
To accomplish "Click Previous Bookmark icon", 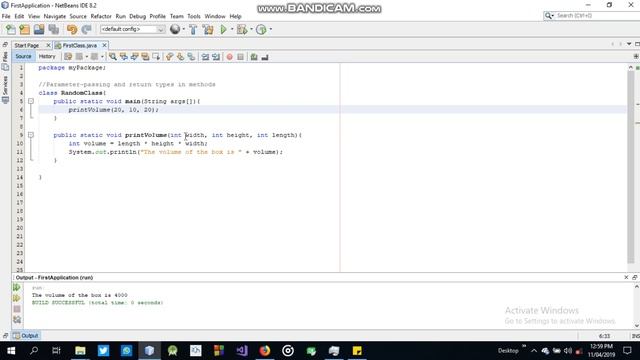I will click(x=169, y=57).
